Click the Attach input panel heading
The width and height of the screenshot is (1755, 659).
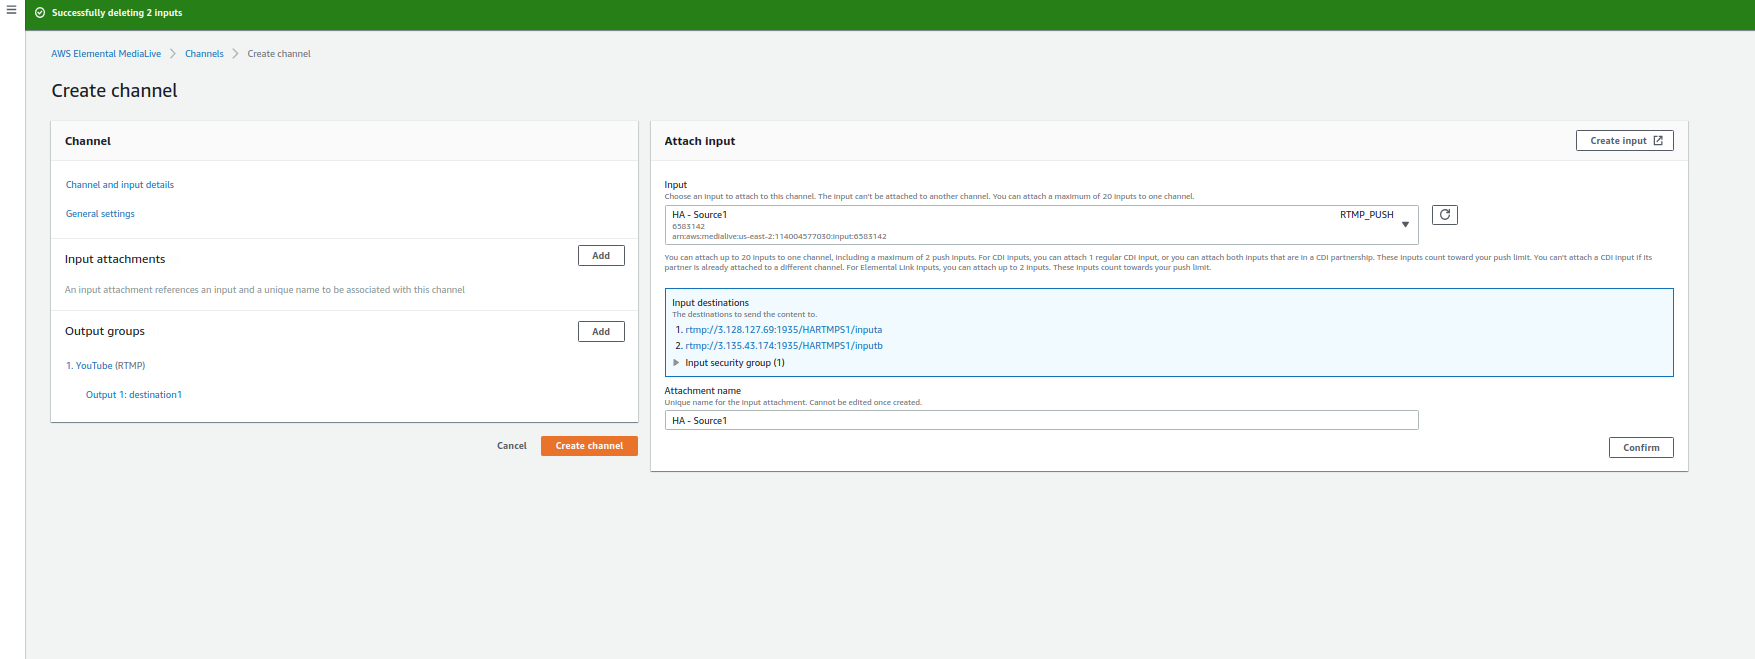click(x=700, y=141)
